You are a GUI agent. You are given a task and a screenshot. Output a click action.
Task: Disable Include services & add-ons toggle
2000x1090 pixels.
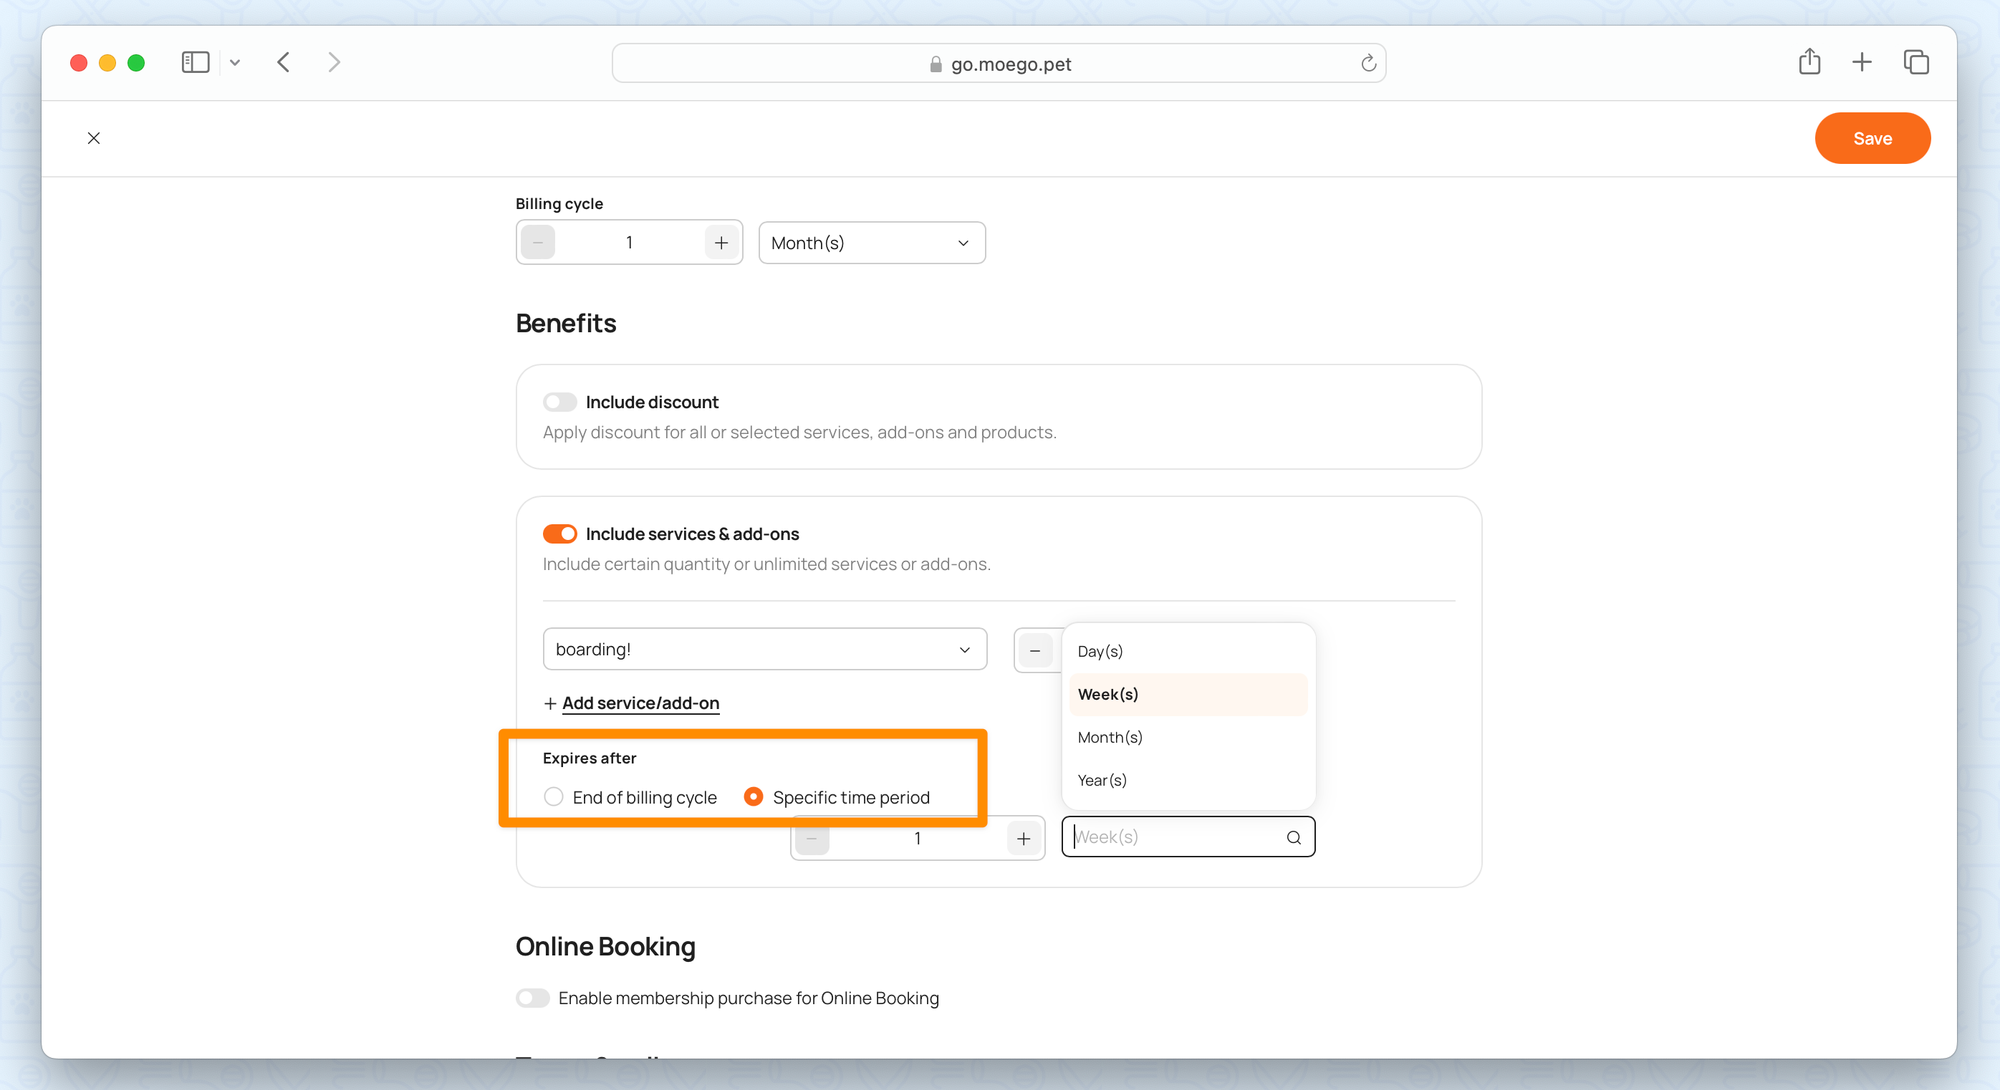coord(560,534)
